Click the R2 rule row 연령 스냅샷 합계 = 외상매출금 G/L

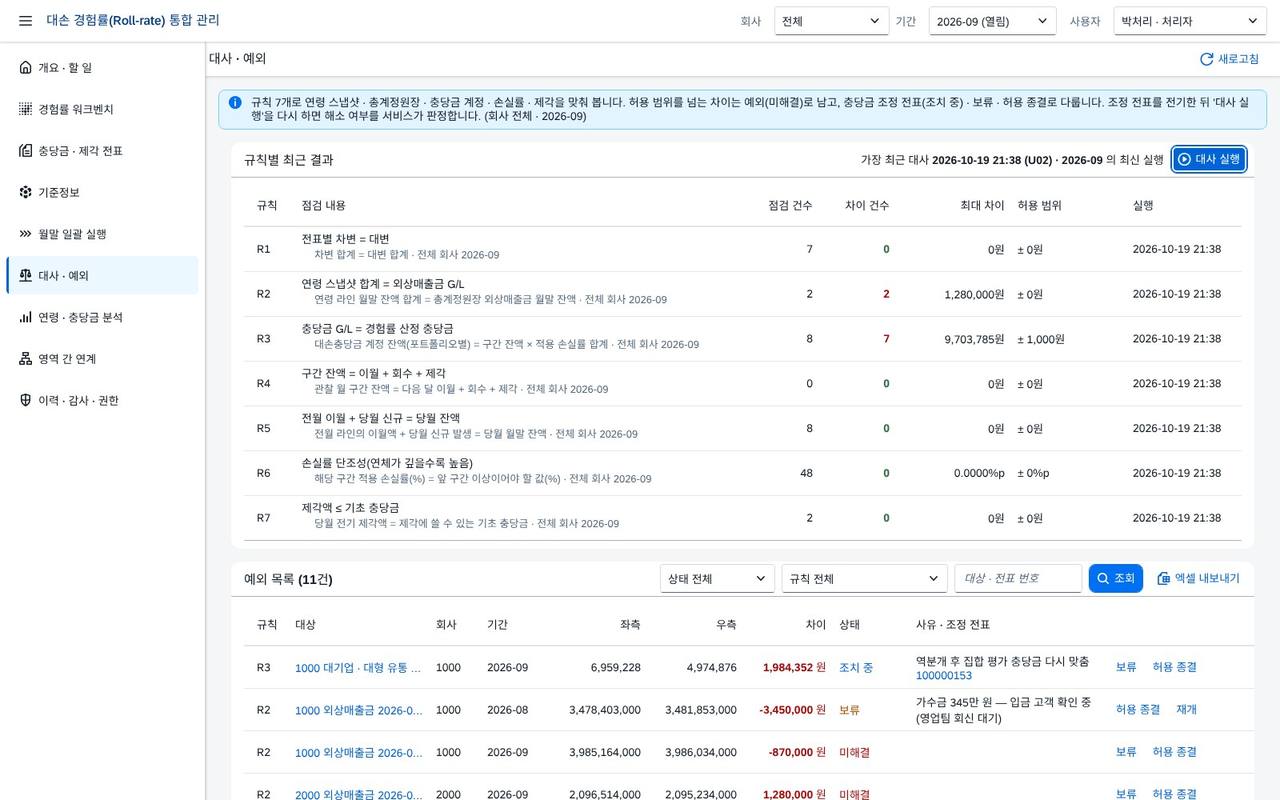742,294
